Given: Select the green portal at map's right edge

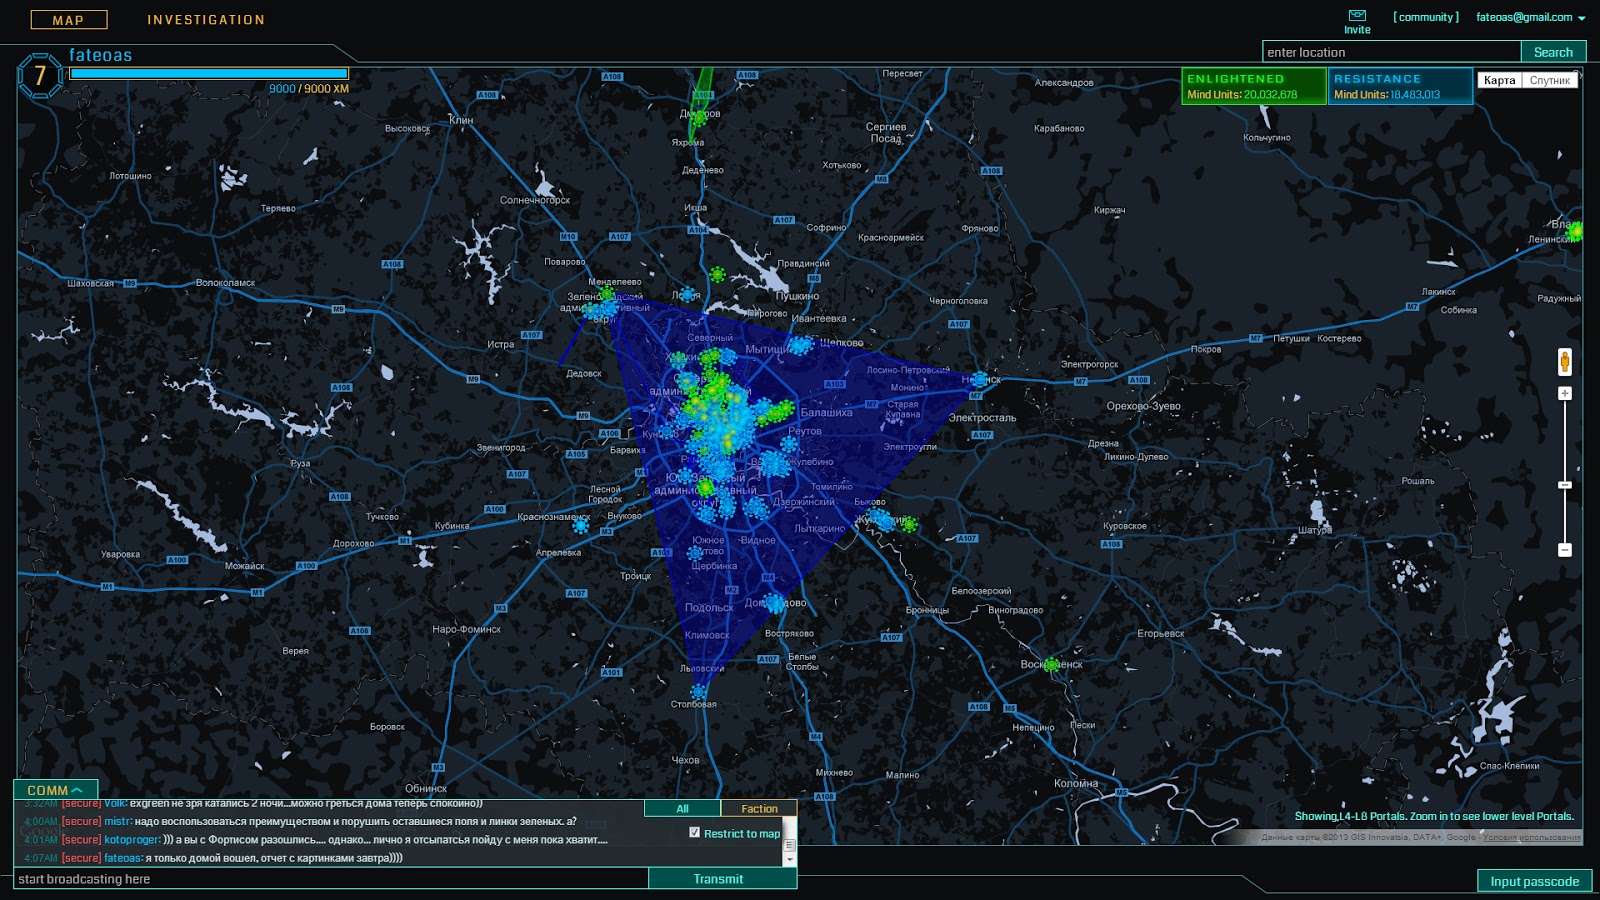Looking at the screenshot, I should click(x=1575, y=232).
